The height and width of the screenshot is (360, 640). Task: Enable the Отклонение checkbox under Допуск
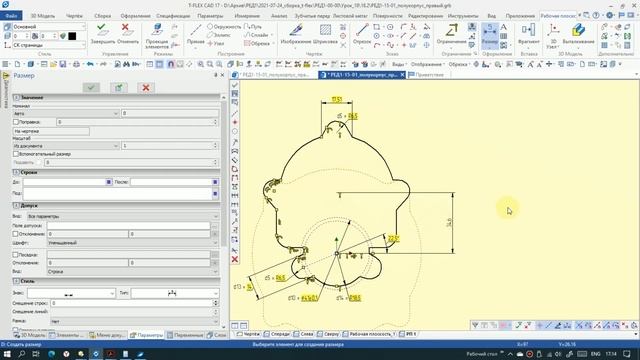coord(16,234)
